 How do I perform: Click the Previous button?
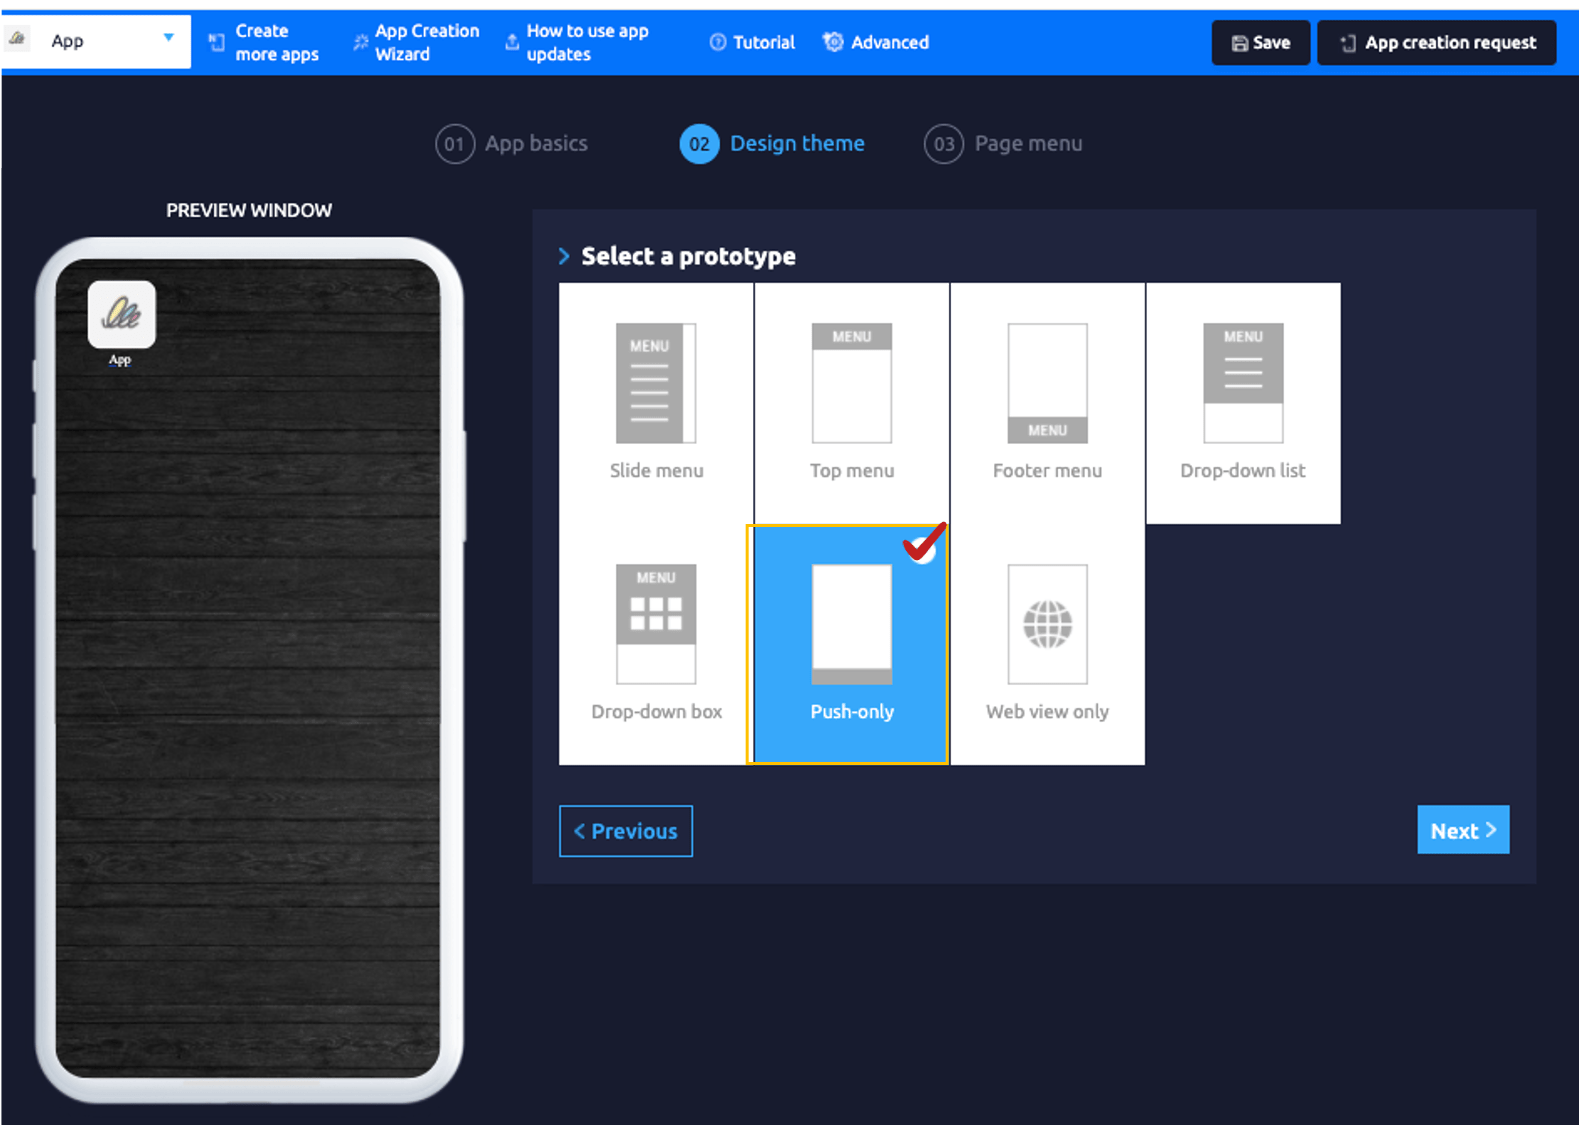pos(626,831)
